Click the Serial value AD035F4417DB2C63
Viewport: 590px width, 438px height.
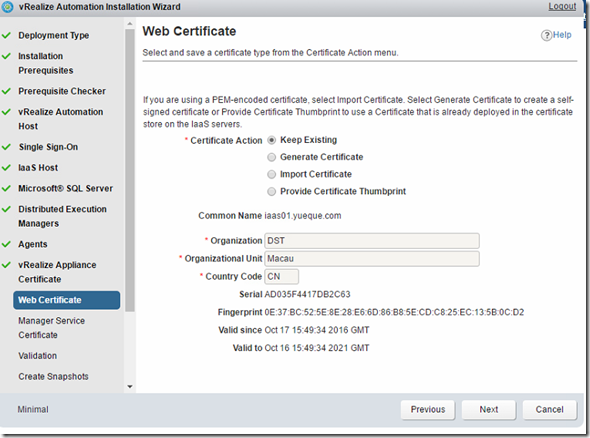tap(307, 294)
